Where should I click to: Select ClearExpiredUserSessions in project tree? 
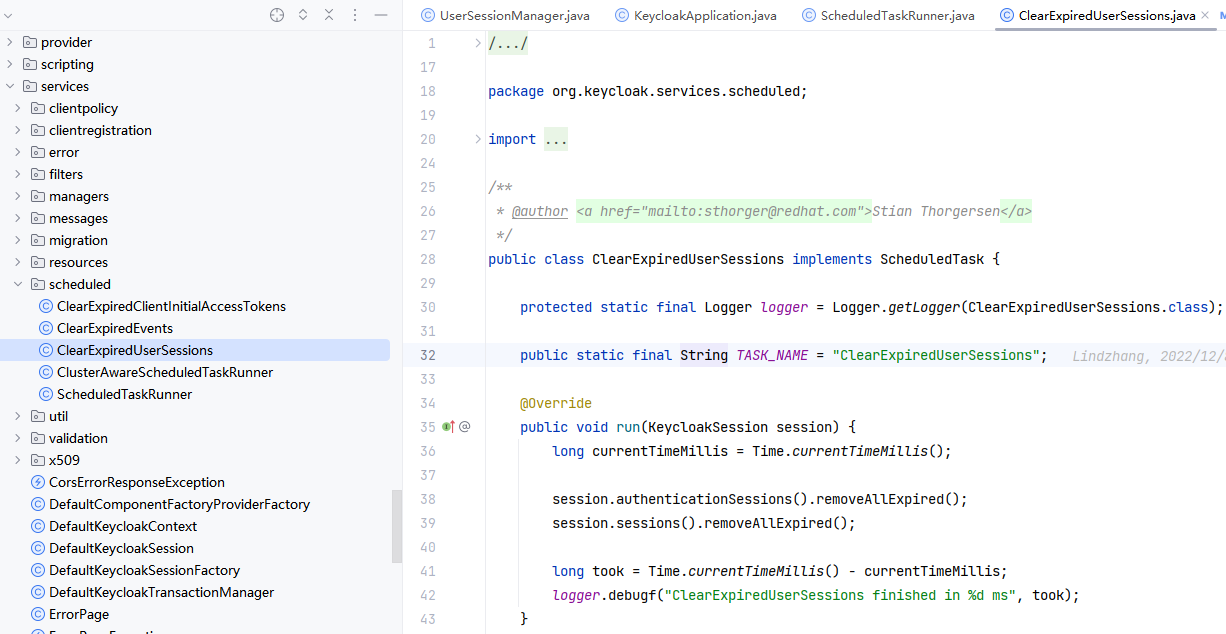point(195,350)
